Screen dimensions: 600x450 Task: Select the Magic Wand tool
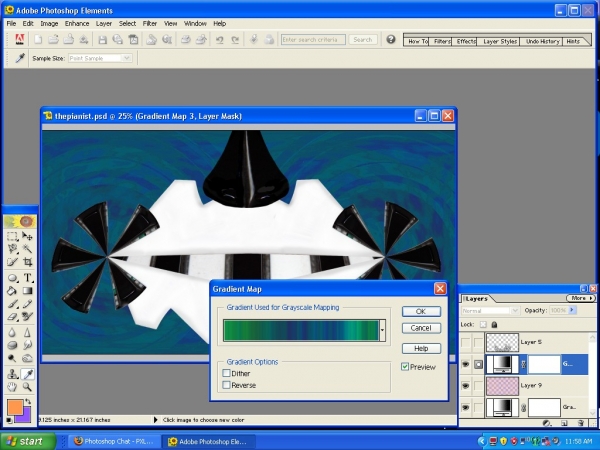(x=27, y=249)
